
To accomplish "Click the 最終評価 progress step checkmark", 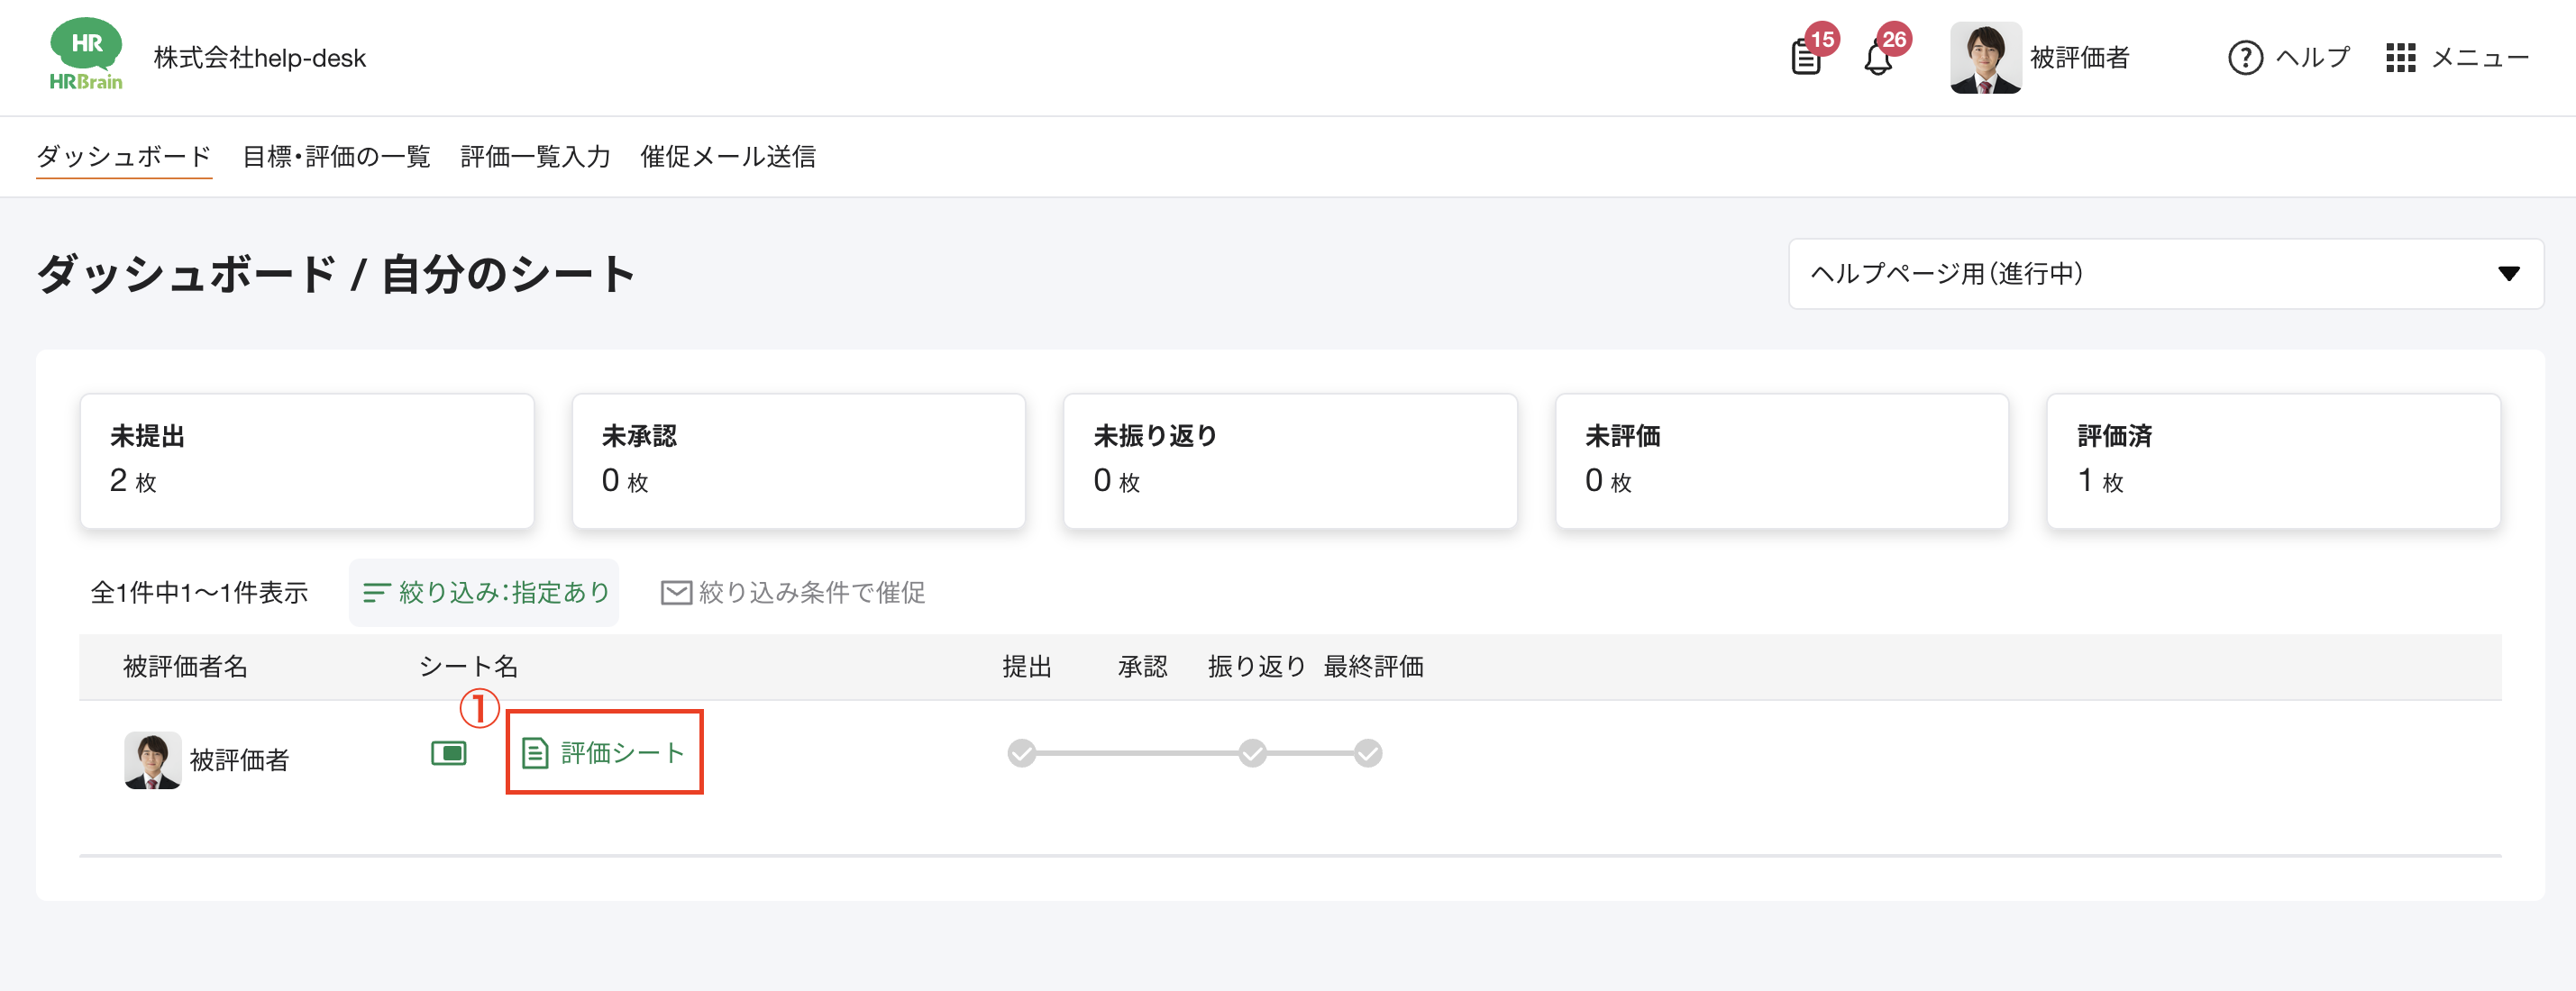I will 1367,753.
